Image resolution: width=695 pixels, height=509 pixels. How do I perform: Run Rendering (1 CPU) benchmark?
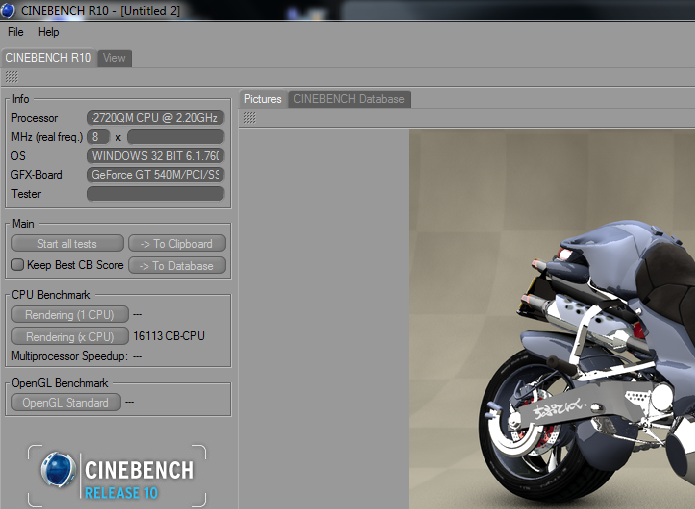coord(69,314)
